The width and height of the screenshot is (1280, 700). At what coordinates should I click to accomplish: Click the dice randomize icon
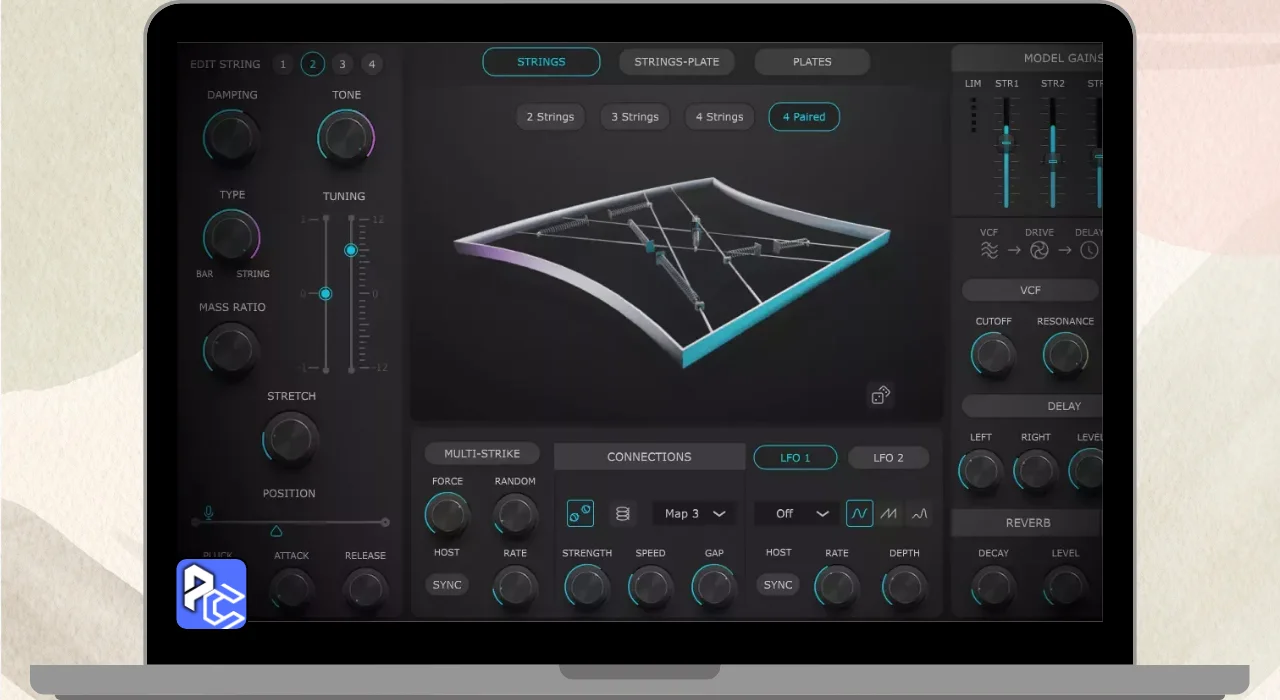click(879, 395)
